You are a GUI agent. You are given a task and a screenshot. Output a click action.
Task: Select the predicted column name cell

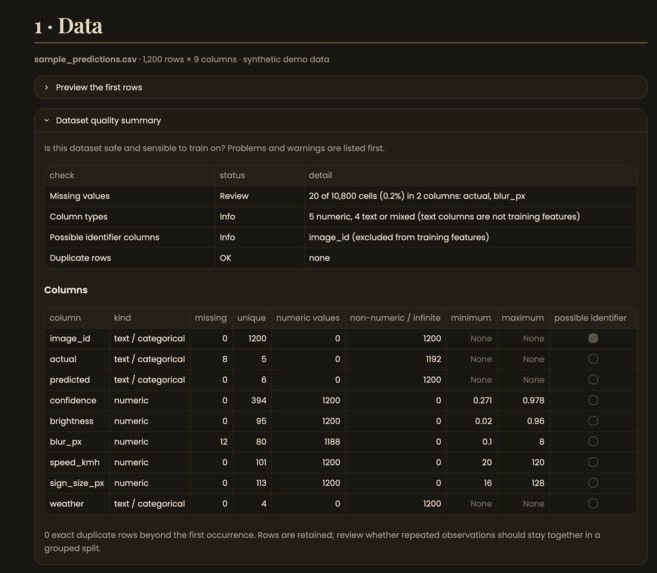(x=77, y=379)
